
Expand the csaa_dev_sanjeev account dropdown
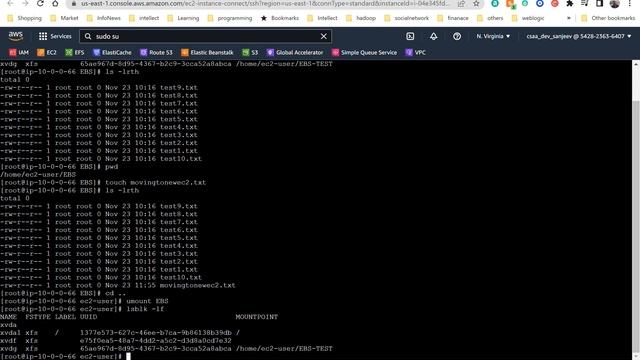pos(579,36)
